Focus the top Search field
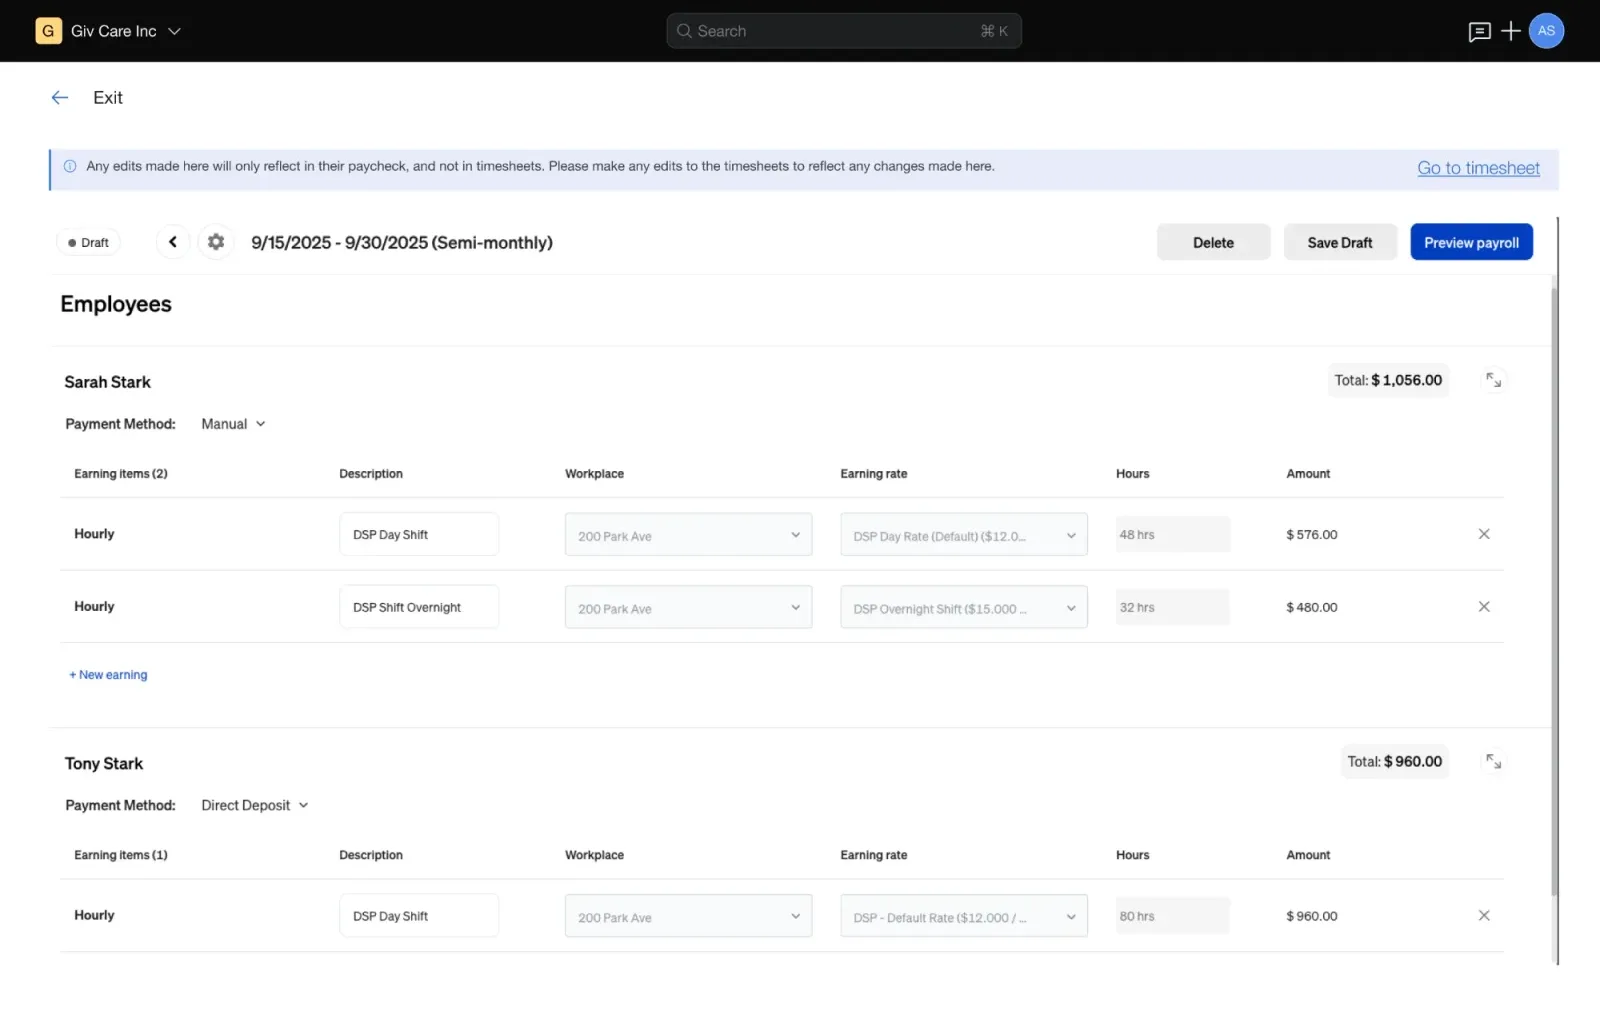 (843, 31)
